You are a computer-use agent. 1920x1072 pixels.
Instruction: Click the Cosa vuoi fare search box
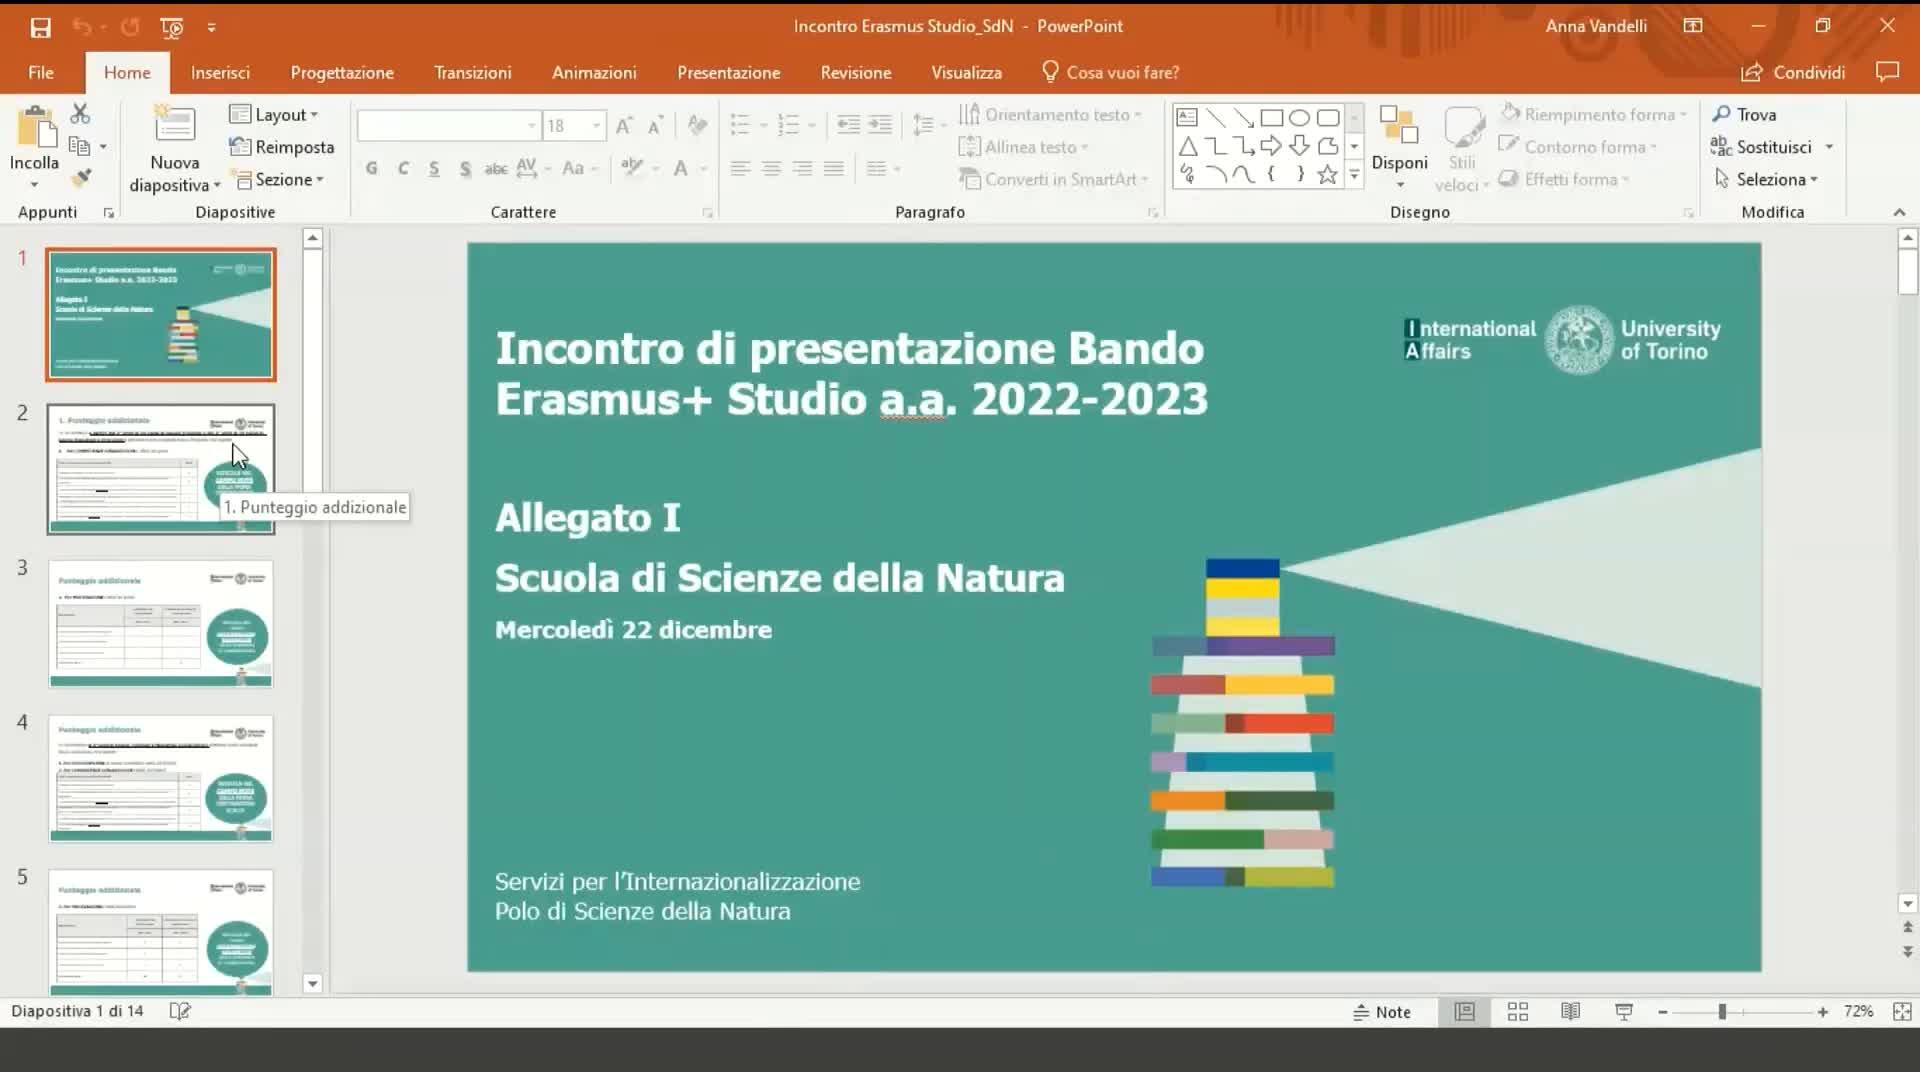pos(1111,72)
